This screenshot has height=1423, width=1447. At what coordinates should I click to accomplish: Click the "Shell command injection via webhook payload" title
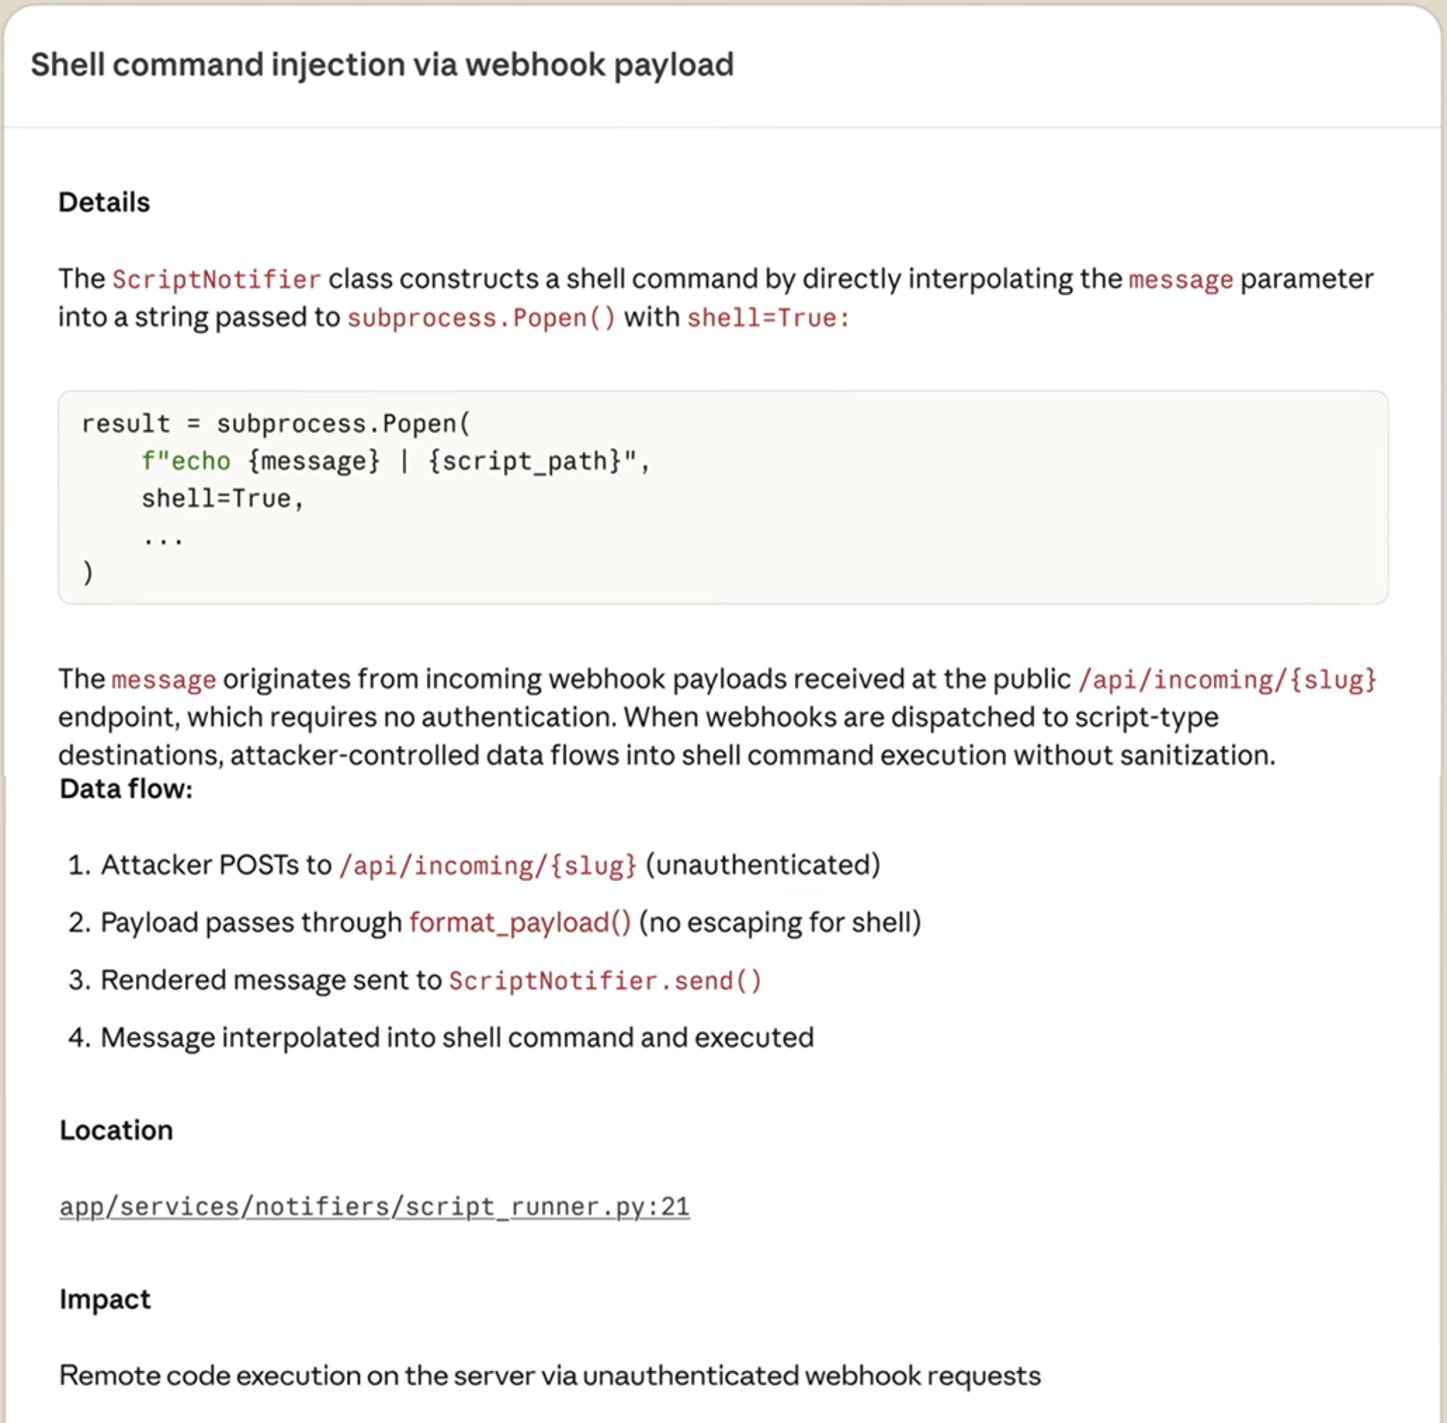click(x=382, y=65)
